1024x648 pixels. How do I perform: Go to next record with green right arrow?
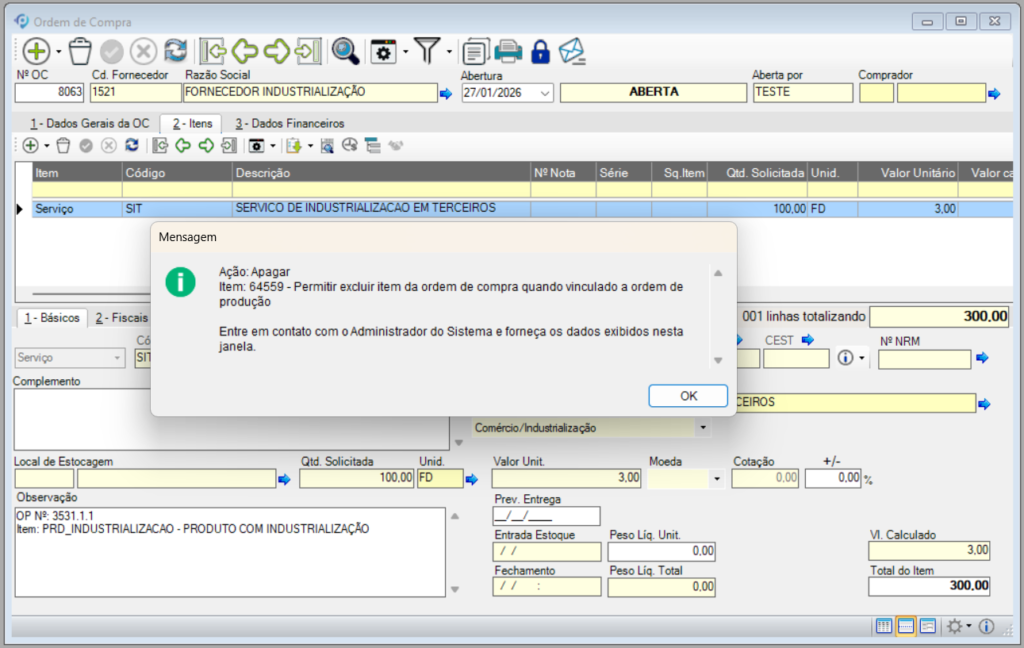[x=276, y=51]
